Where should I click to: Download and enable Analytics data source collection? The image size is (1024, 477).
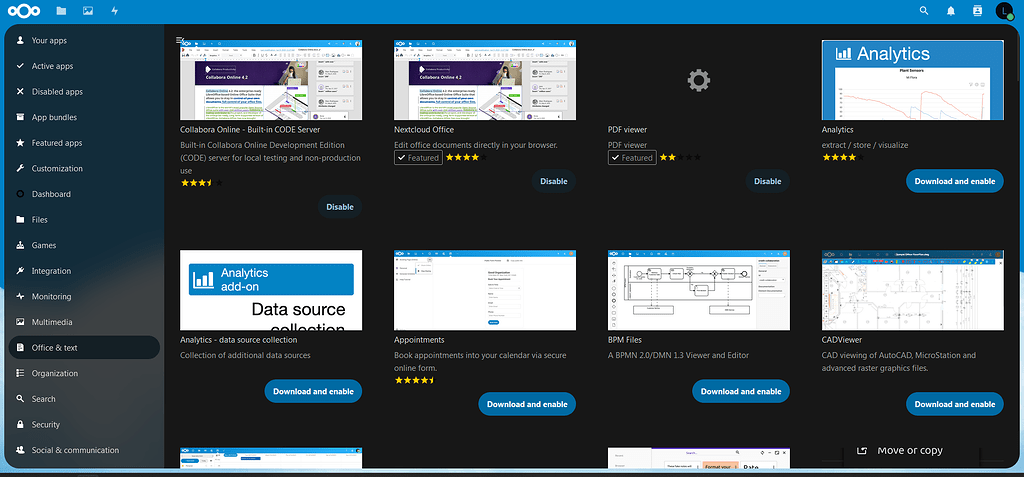(x=313, y=391)
